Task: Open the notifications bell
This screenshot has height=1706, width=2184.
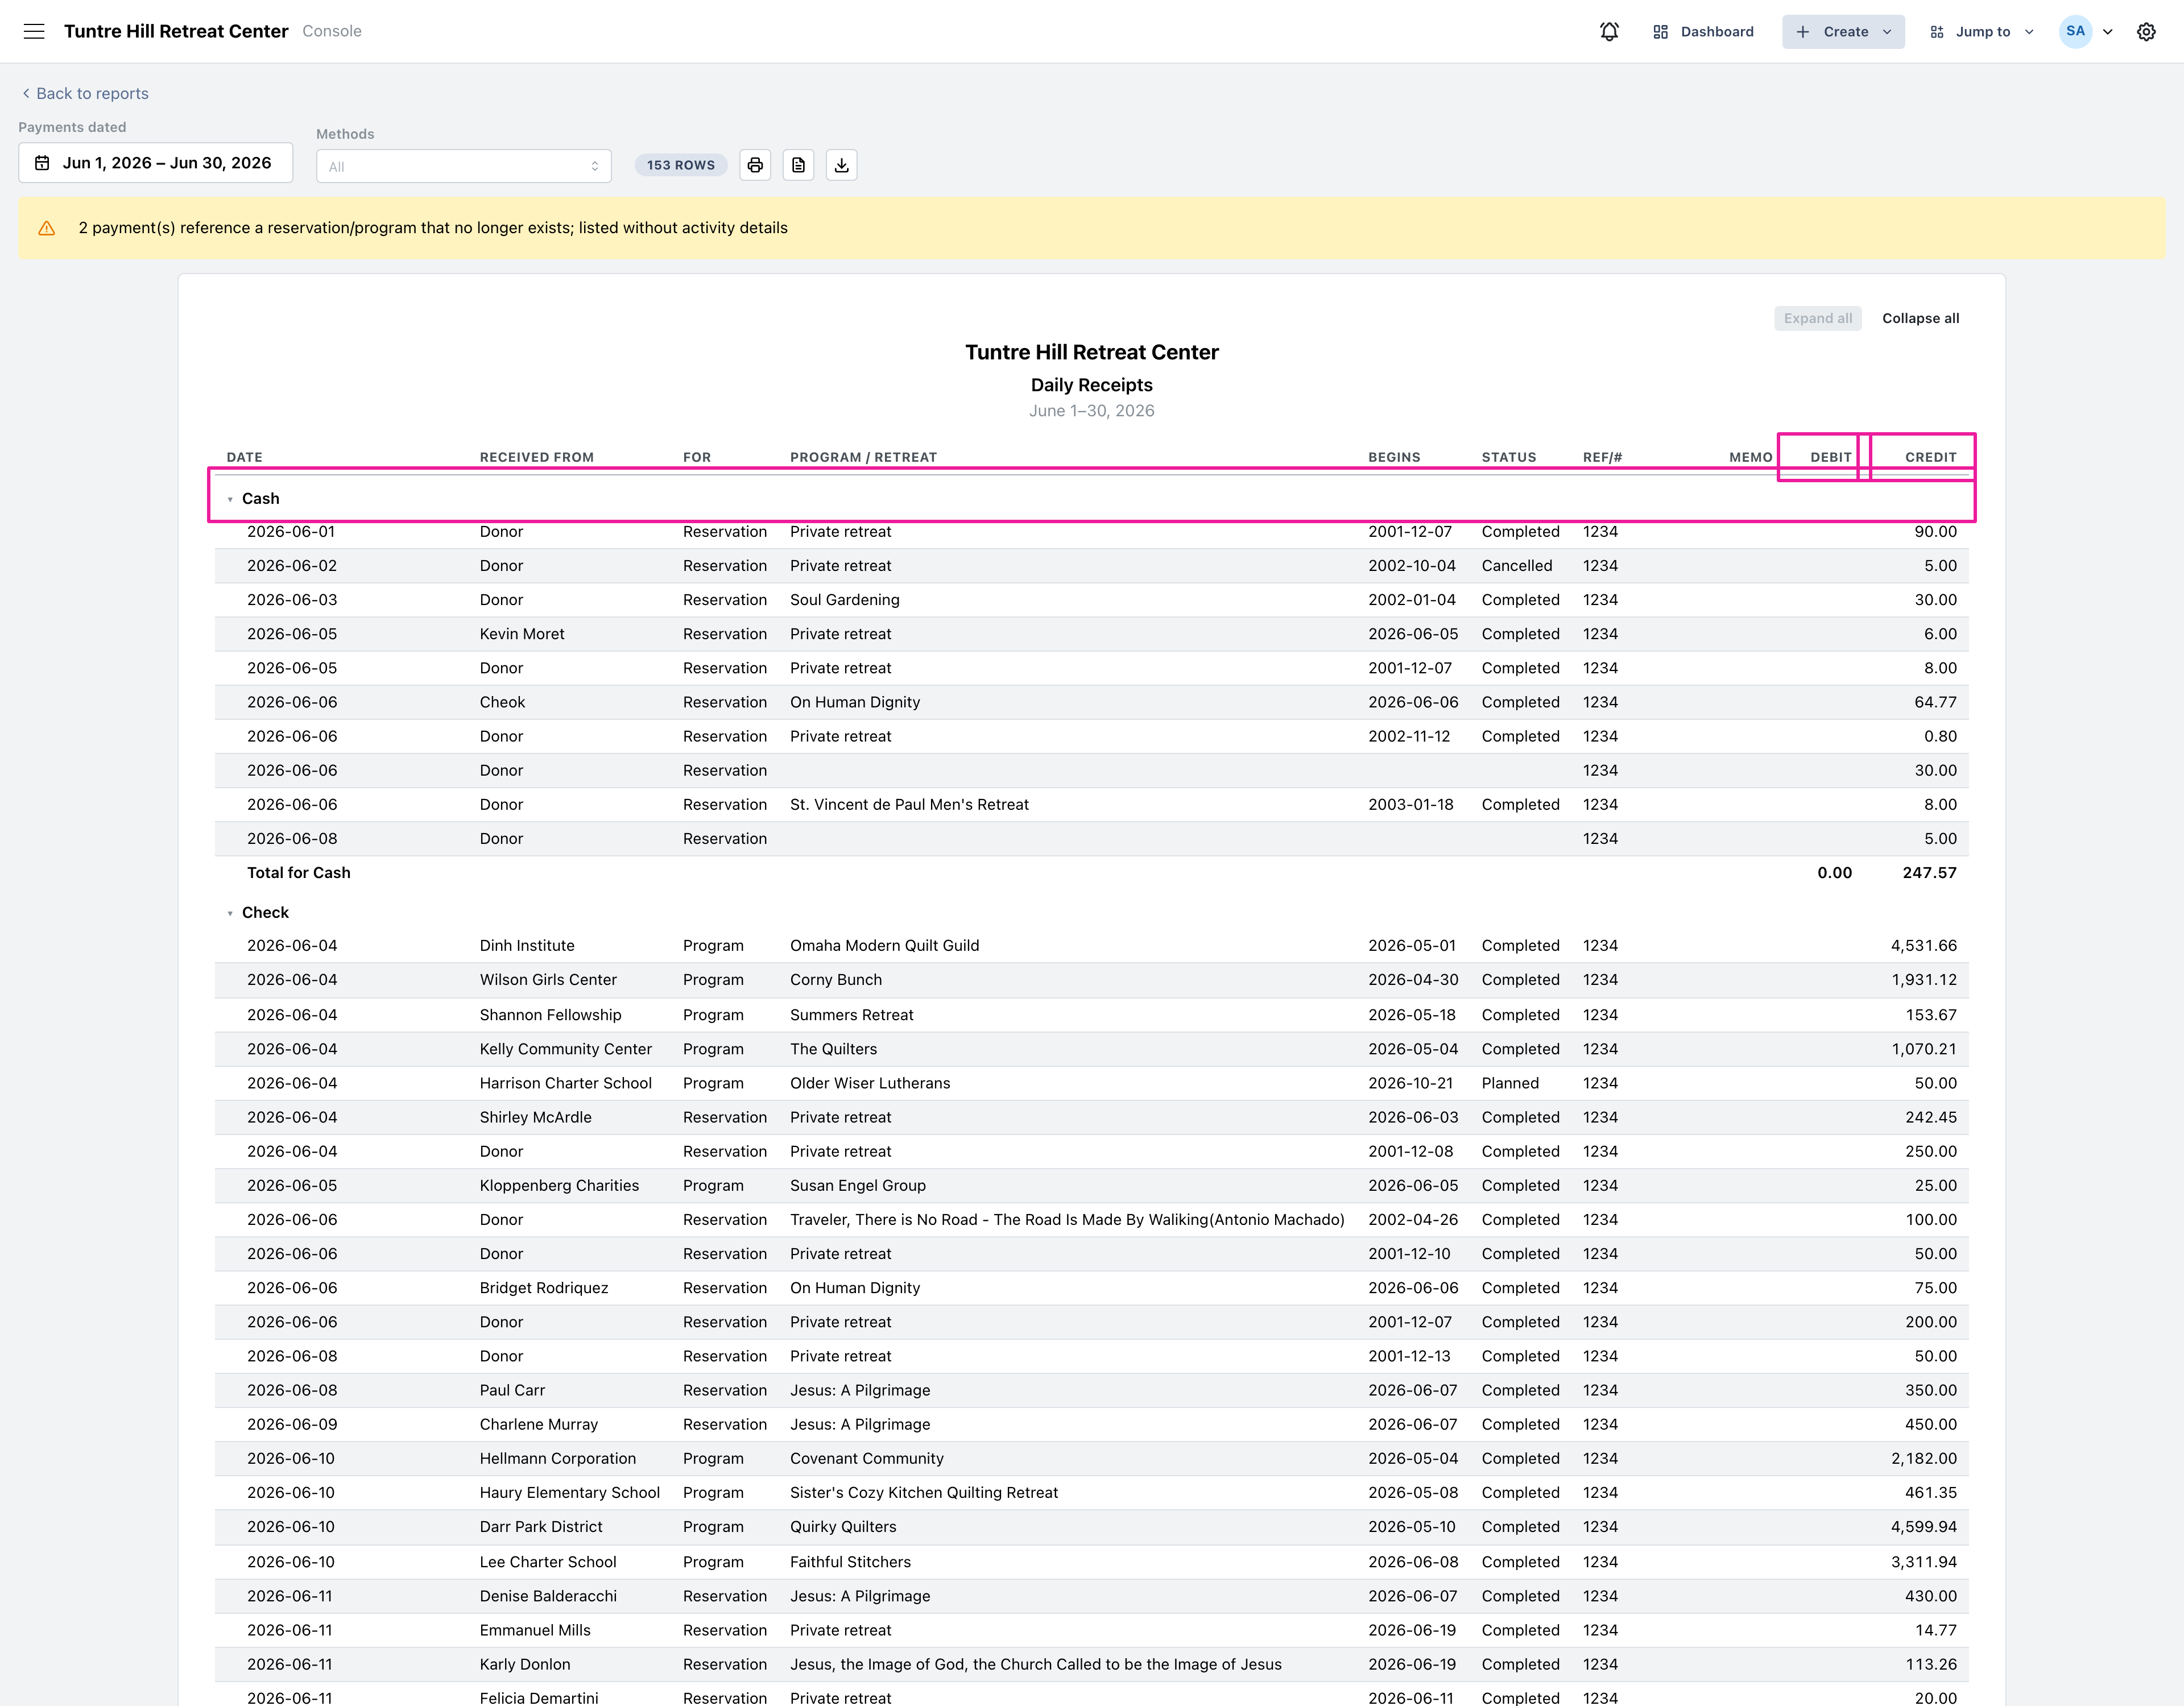Action: point(1609,31)
